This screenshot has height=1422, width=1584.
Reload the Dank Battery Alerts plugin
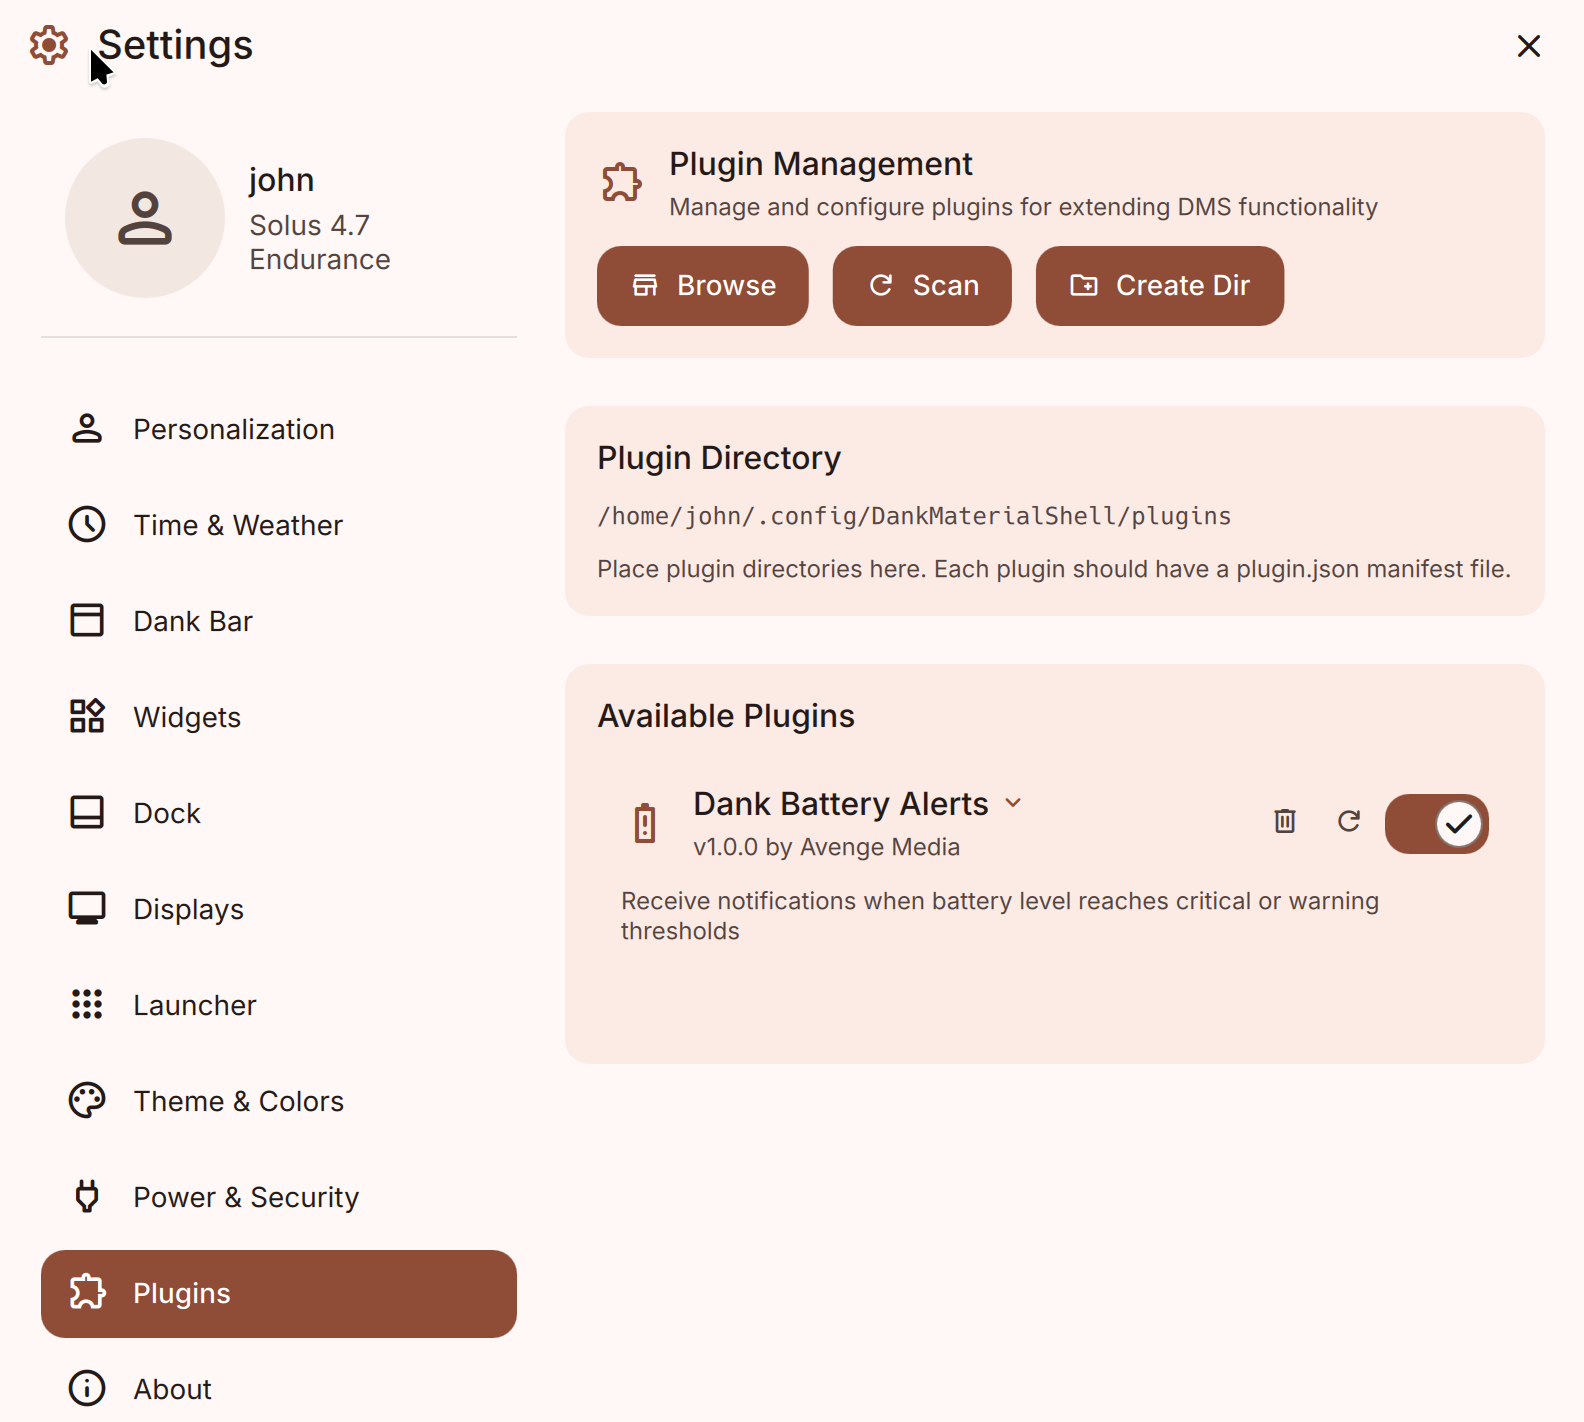click(1349, 821)
